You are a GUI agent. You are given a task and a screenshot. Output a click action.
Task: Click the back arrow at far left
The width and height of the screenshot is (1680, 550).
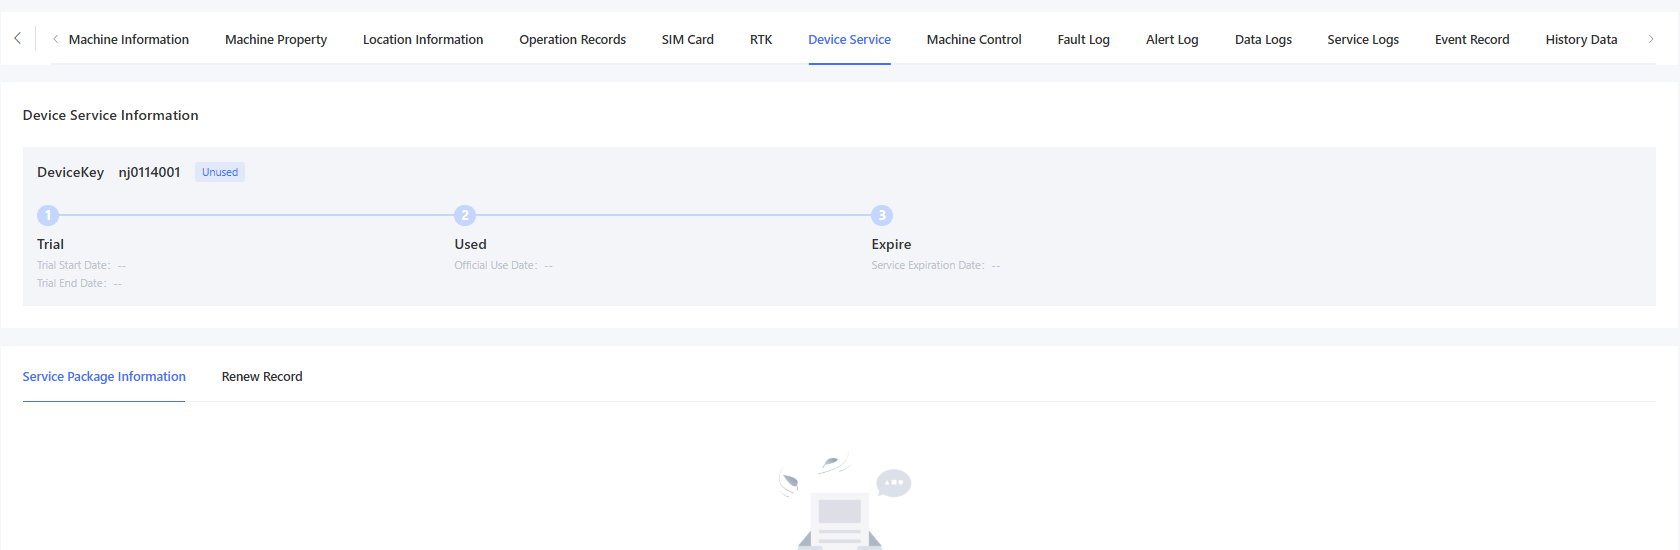[x=17, y=39]
